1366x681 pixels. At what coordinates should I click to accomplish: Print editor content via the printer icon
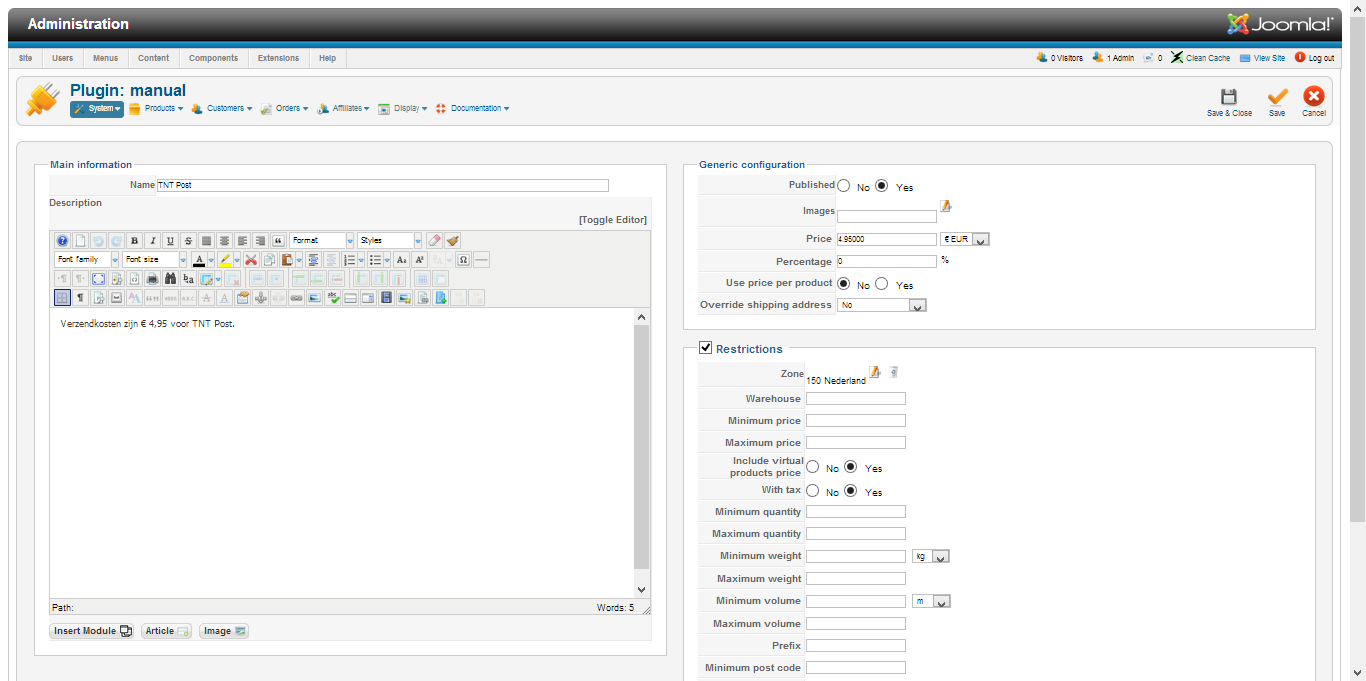point(152,279)
